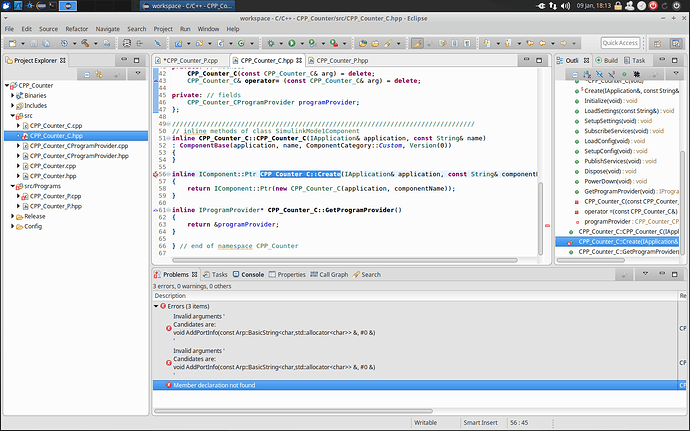
Task: Click the Save All toolbar icon
Action: [46, 43]
